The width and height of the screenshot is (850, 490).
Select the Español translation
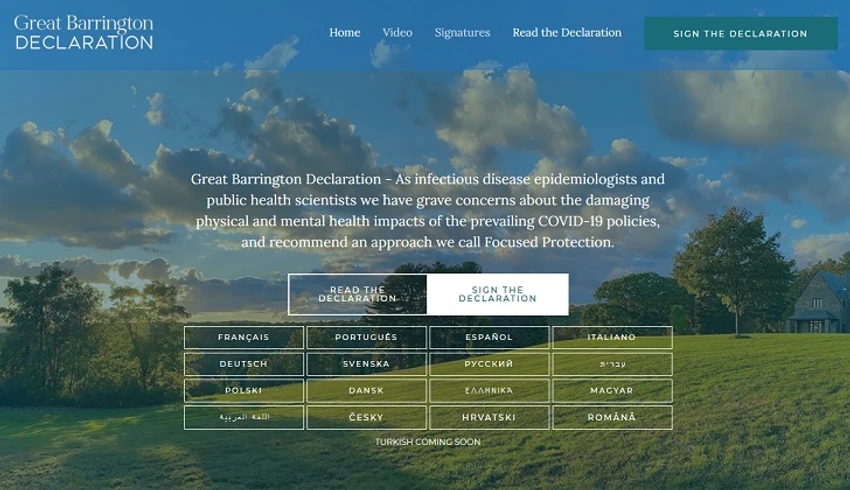click(489, 337)
